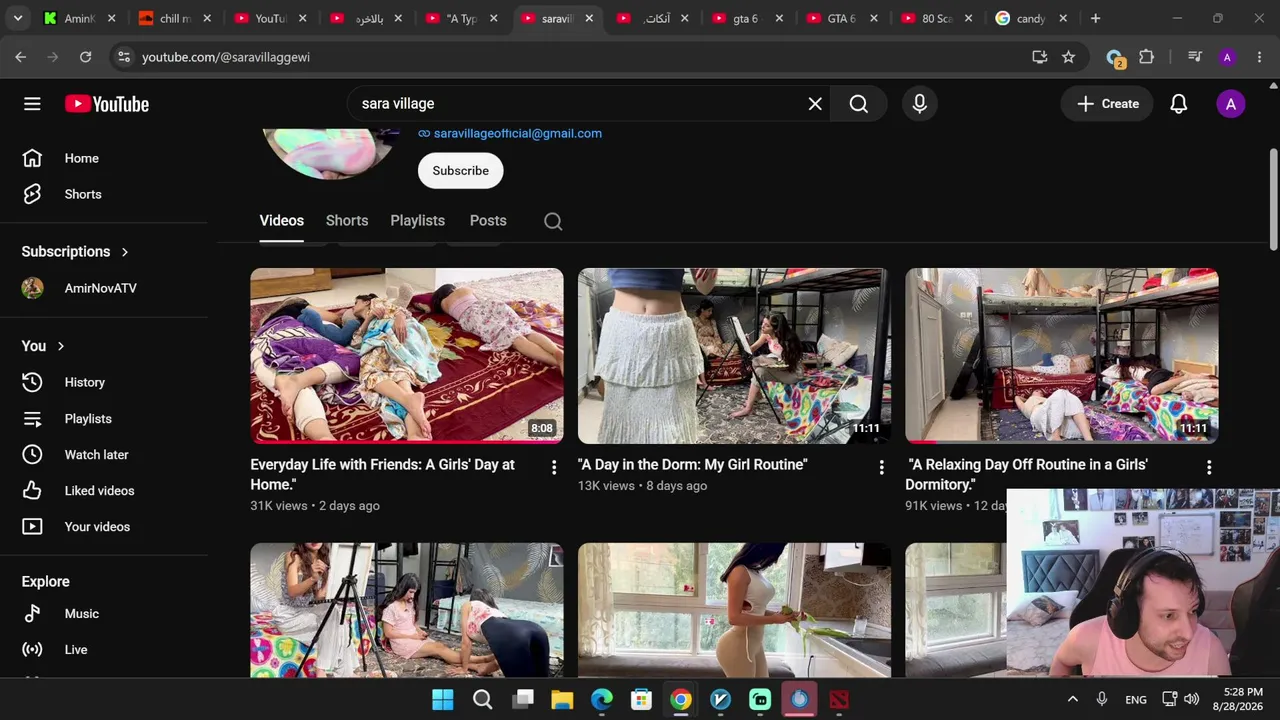Search within this channel's videos
The width and height of the screenshot is (1280, 720).
[553, 221]
